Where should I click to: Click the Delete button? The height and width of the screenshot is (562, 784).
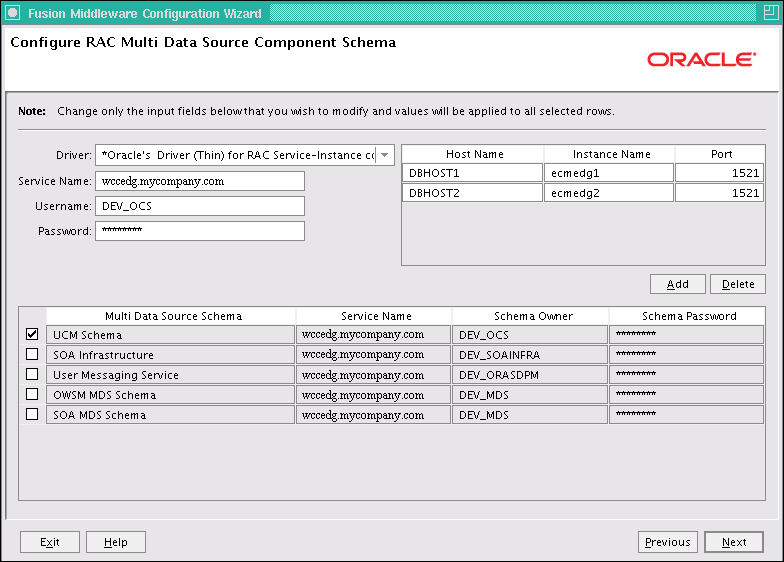click(738, 284)
